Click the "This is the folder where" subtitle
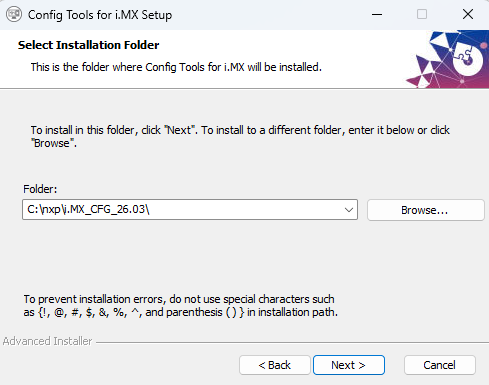The height and width of the screenshot is (385, 489). tap(176, 67)
